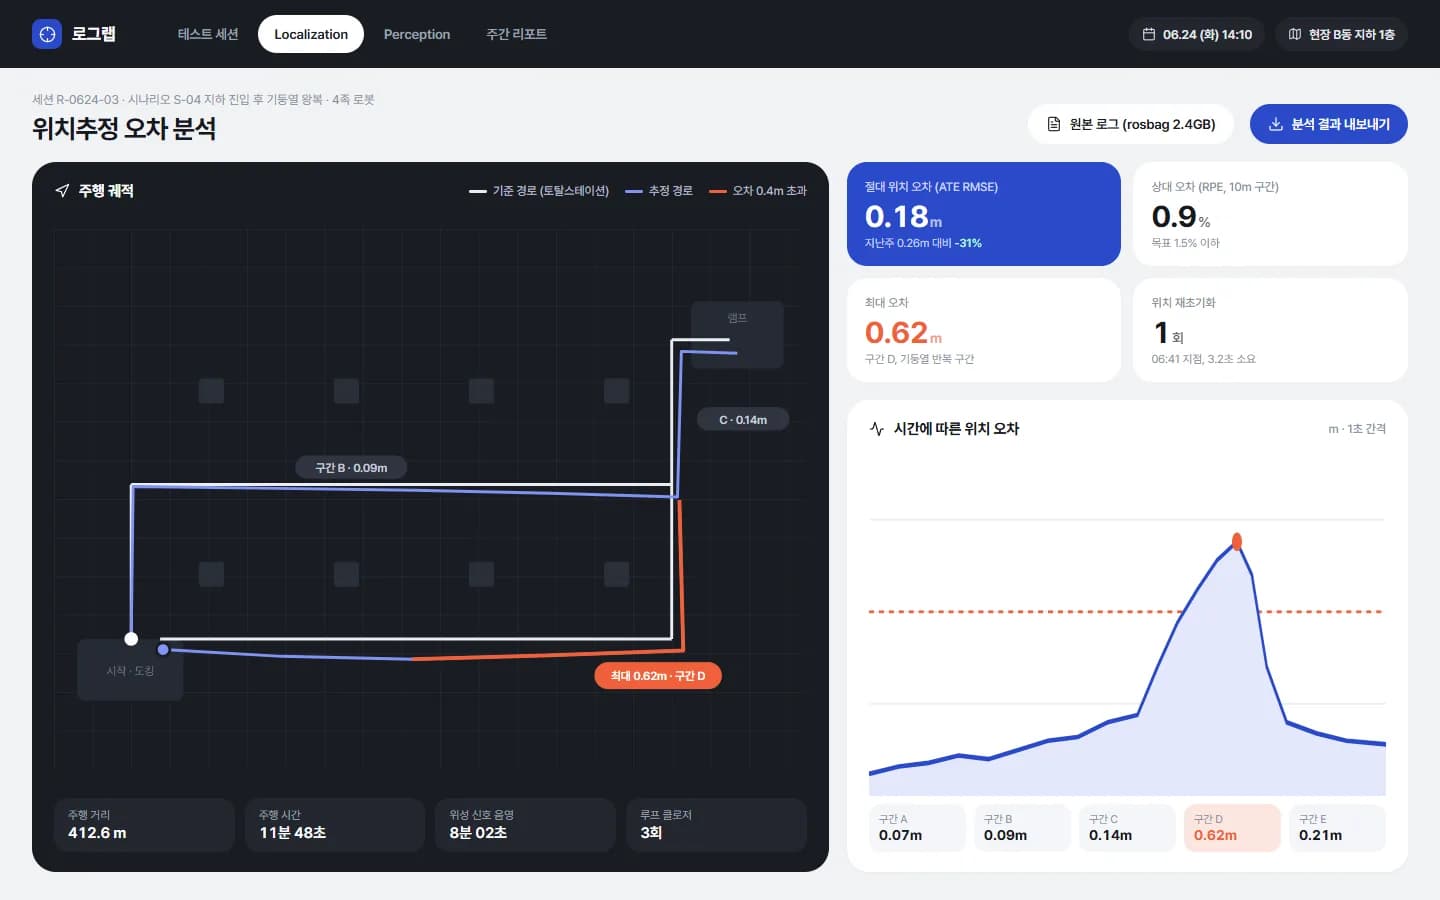Select the 구간 E 0.21m segment chip
The height and width of the screenshot is (900, 1440).
coord(1337,827)
